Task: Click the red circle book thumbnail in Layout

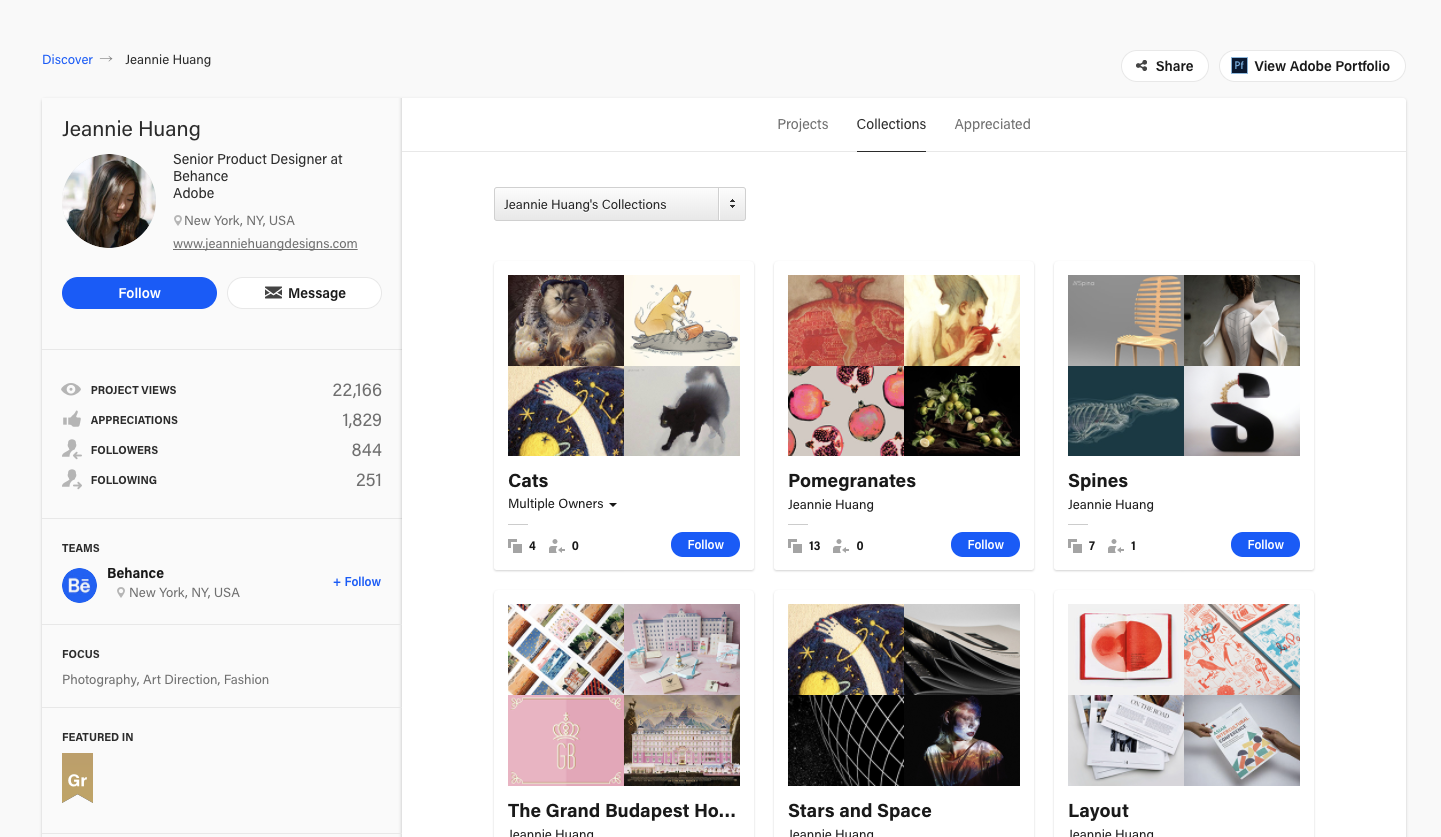Action: [1126, 649]
